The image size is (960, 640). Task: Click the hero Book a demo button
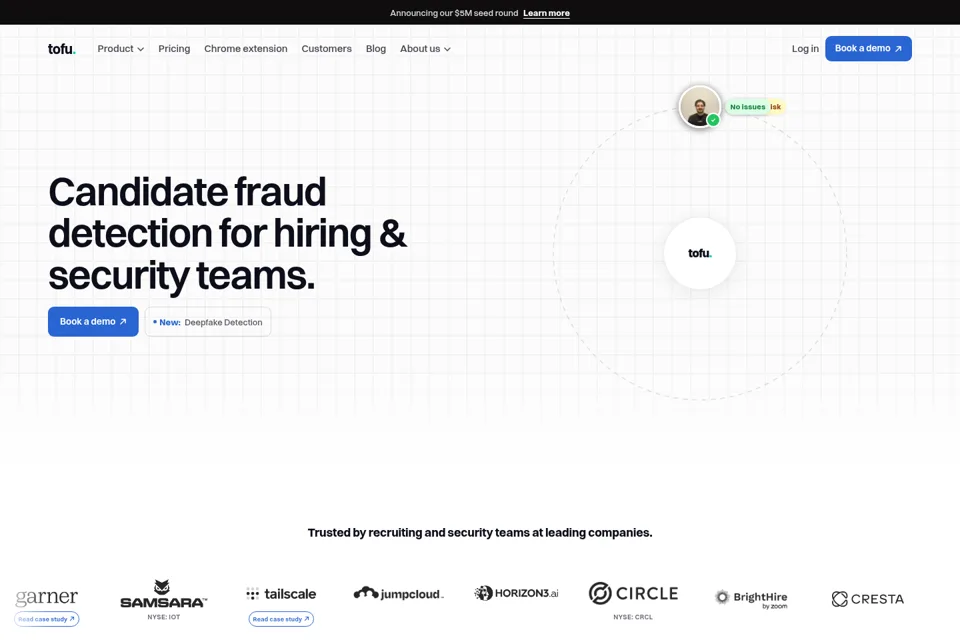93,322
